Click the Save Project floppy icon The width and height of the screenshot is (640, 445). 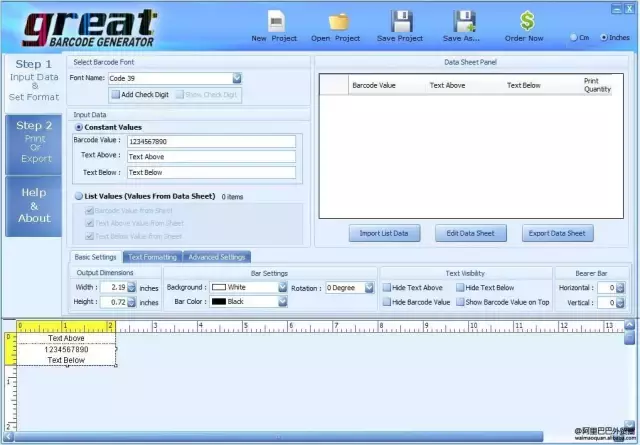click(x=402, y=22)
